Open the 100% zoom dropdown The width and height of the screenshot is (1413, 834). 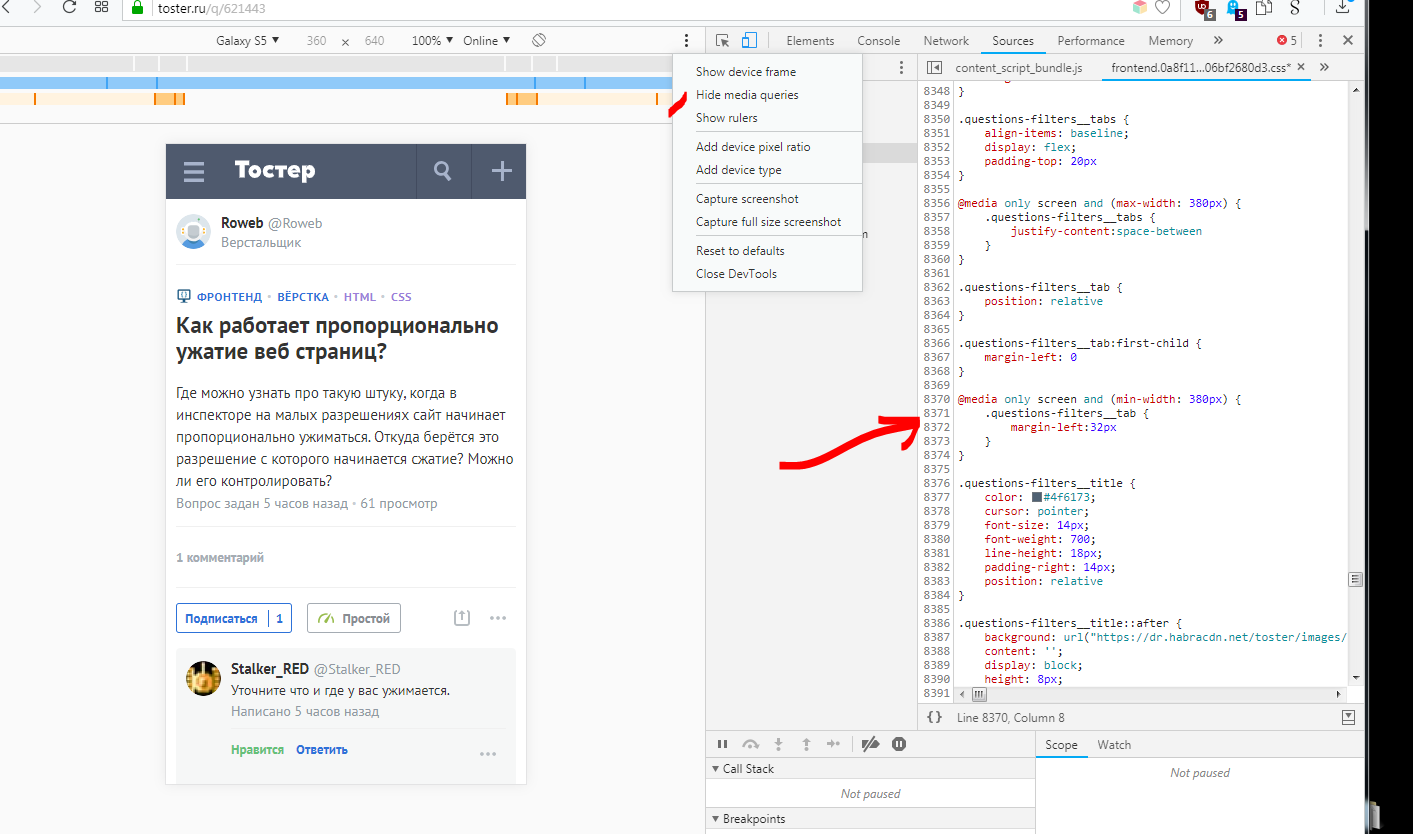[x=432, y=41]
